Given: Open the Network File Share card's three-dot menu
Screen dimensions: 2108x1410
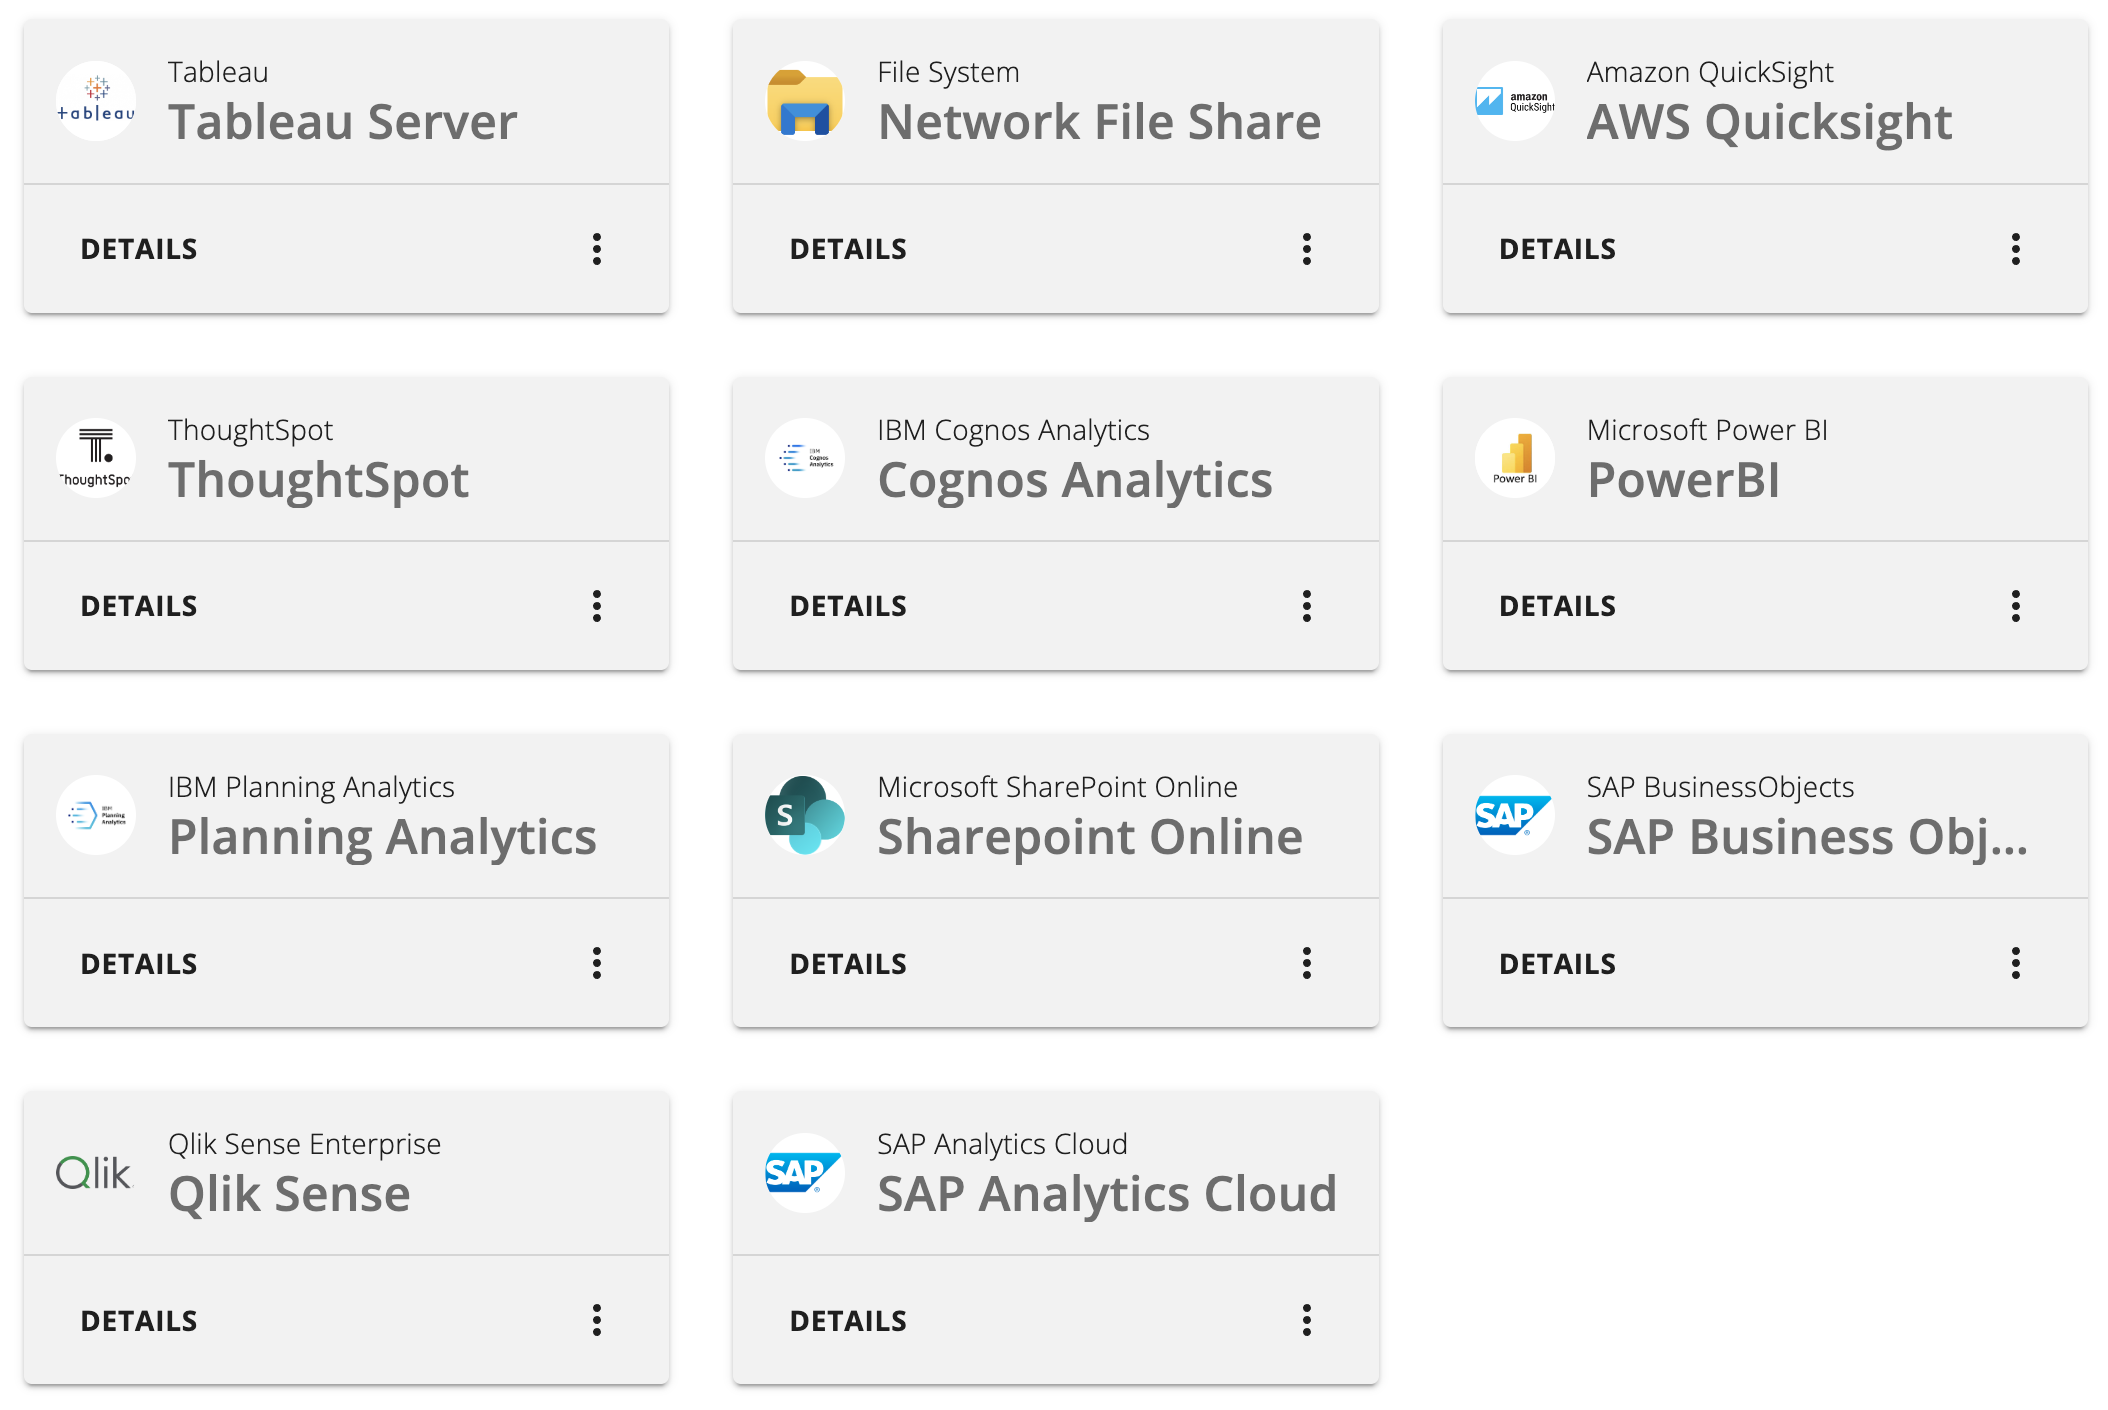Looking at the screenshot, I should (x=1307, y=249).
